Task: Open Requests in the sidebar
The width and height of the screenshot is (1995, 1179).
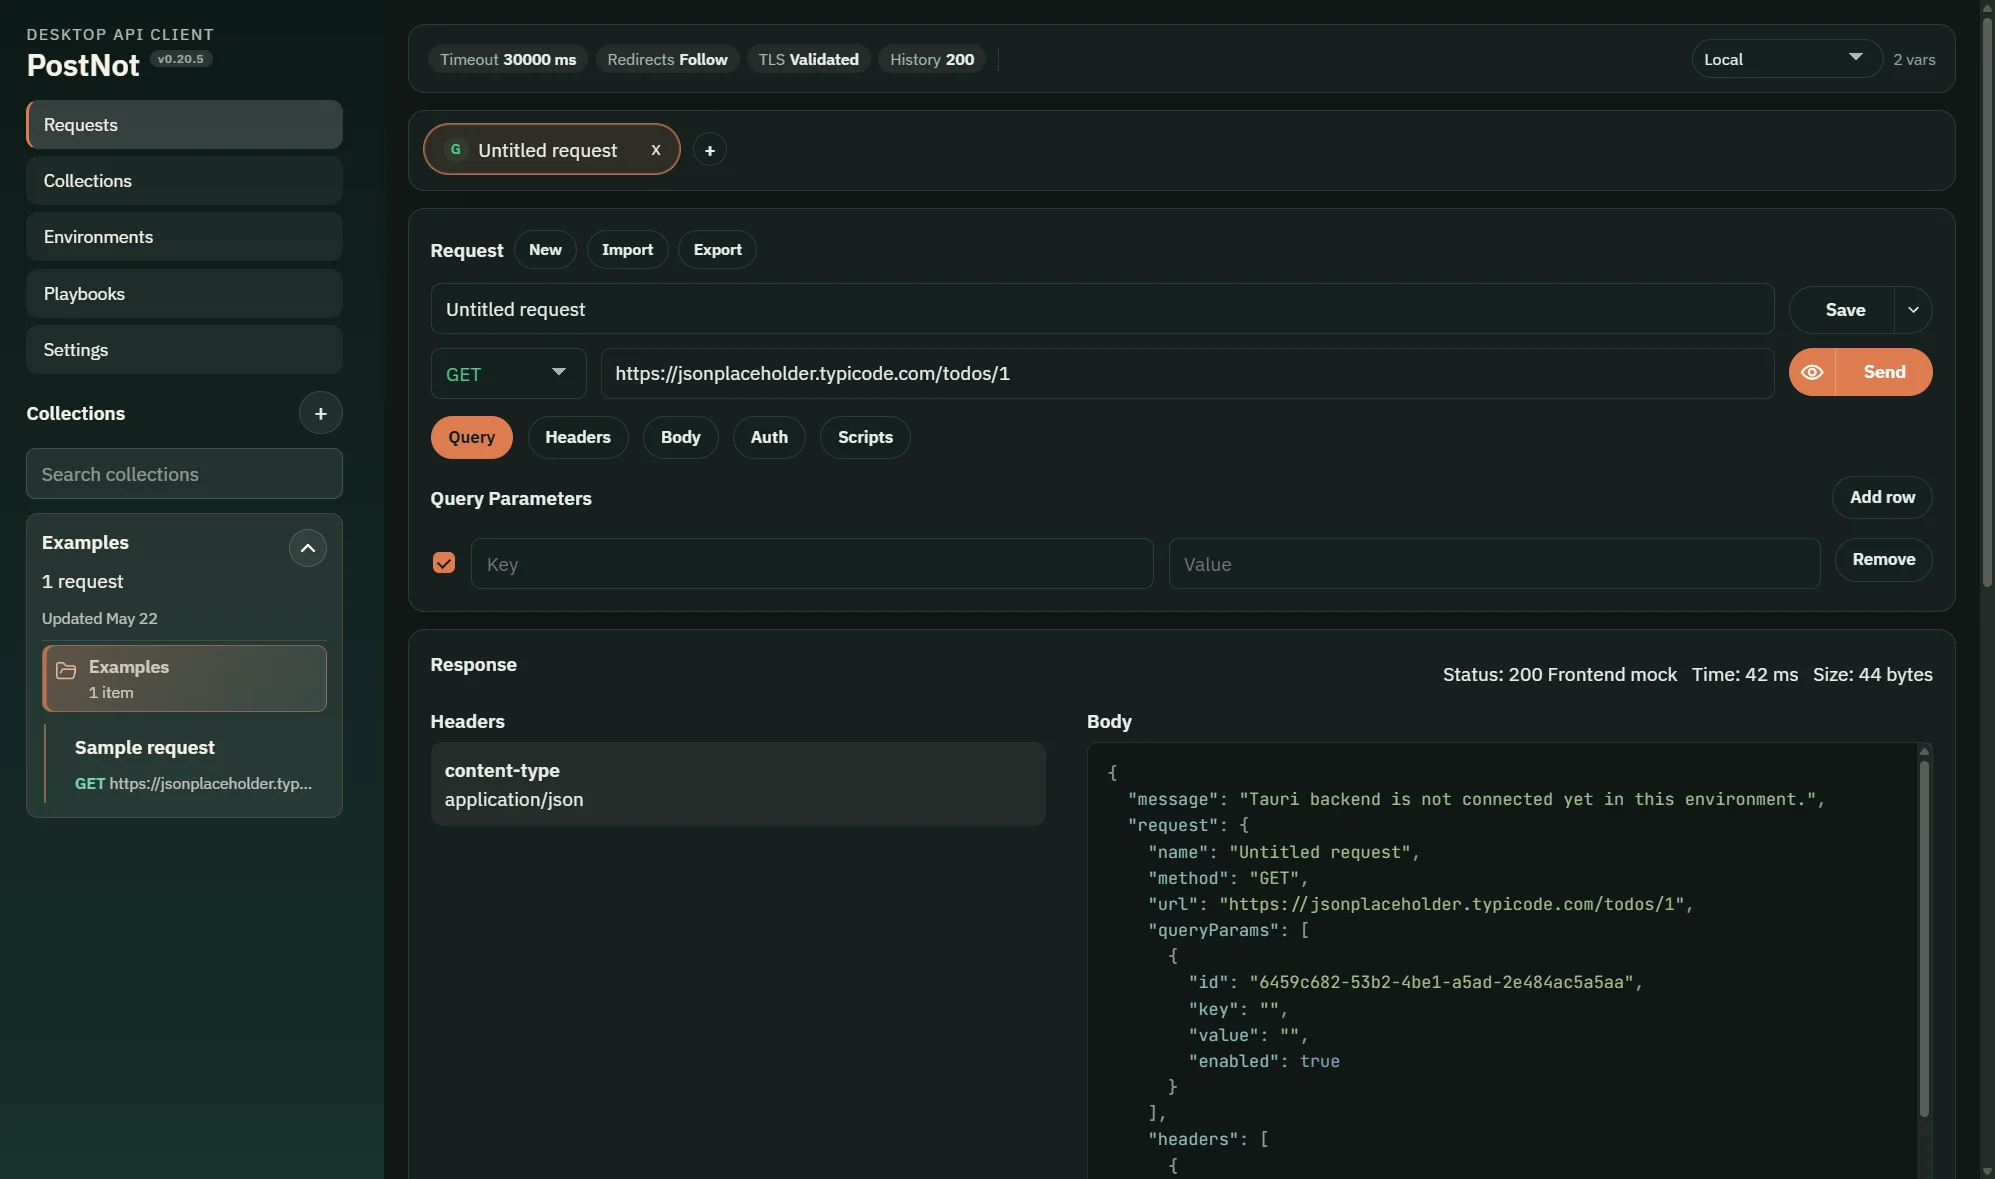Action: [184, 125]
